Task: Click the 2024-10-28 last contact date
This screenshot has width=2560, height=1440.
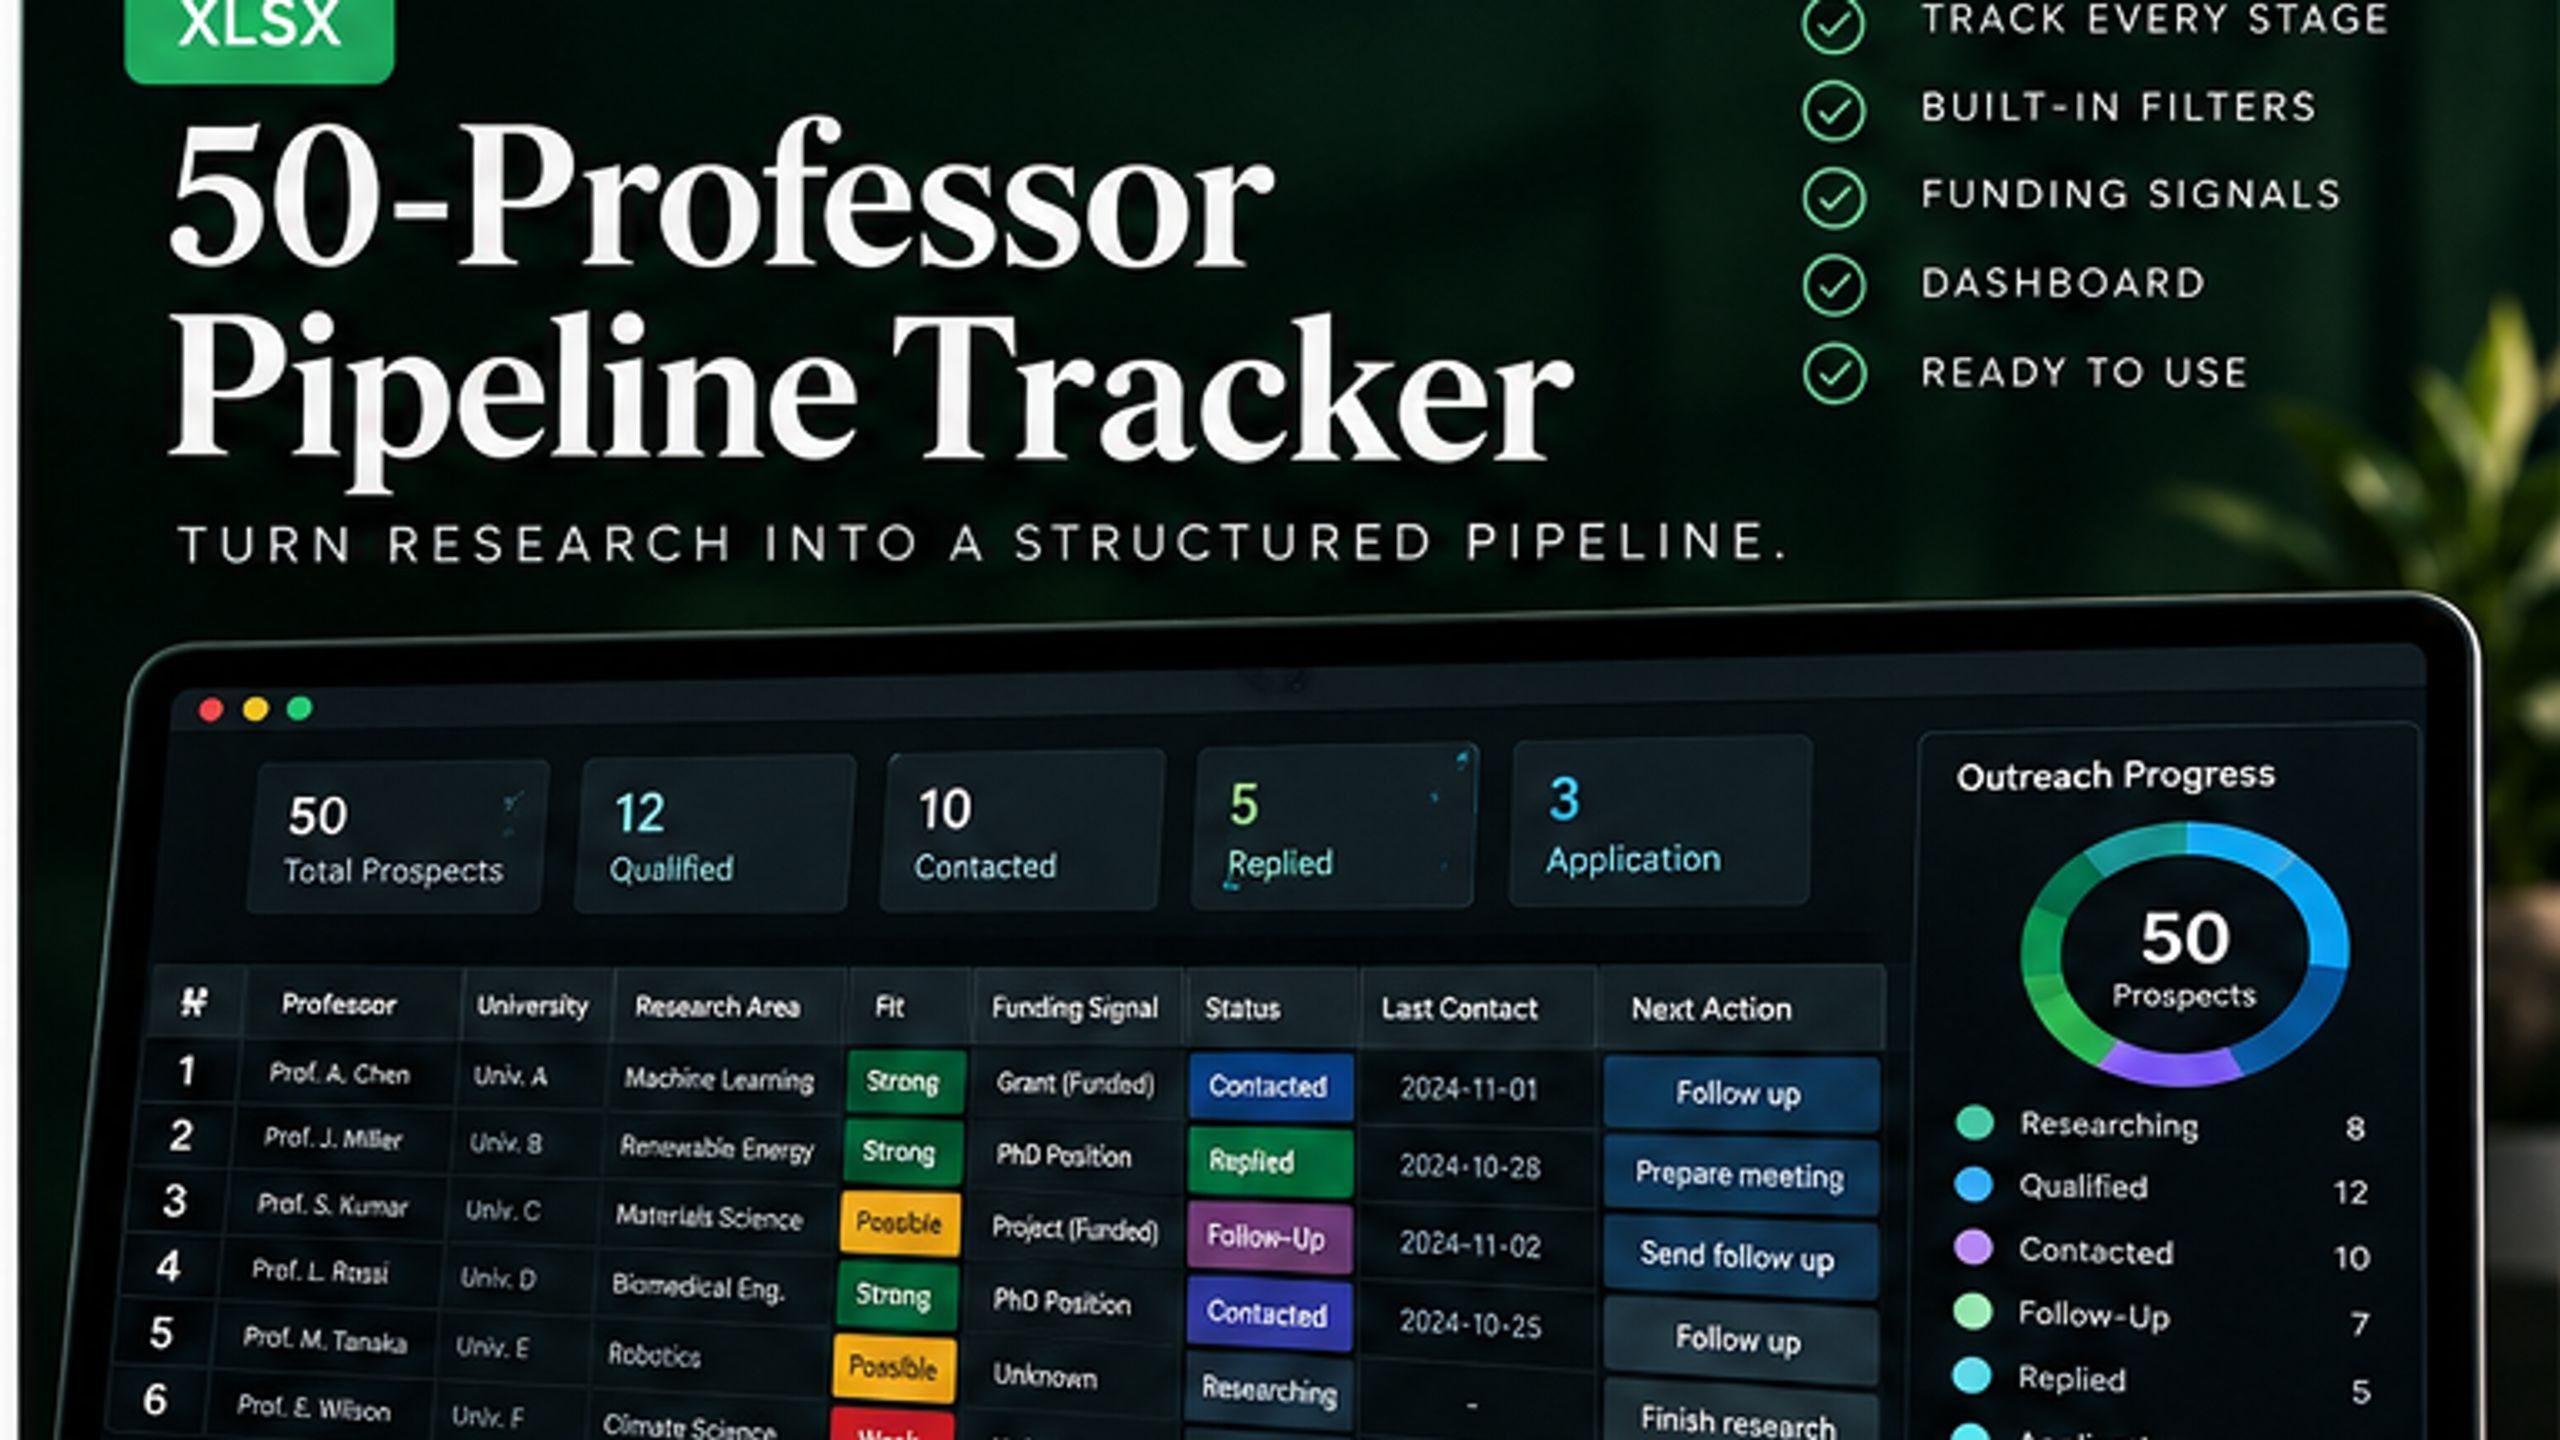Action: click(x=1470, y=1166)
